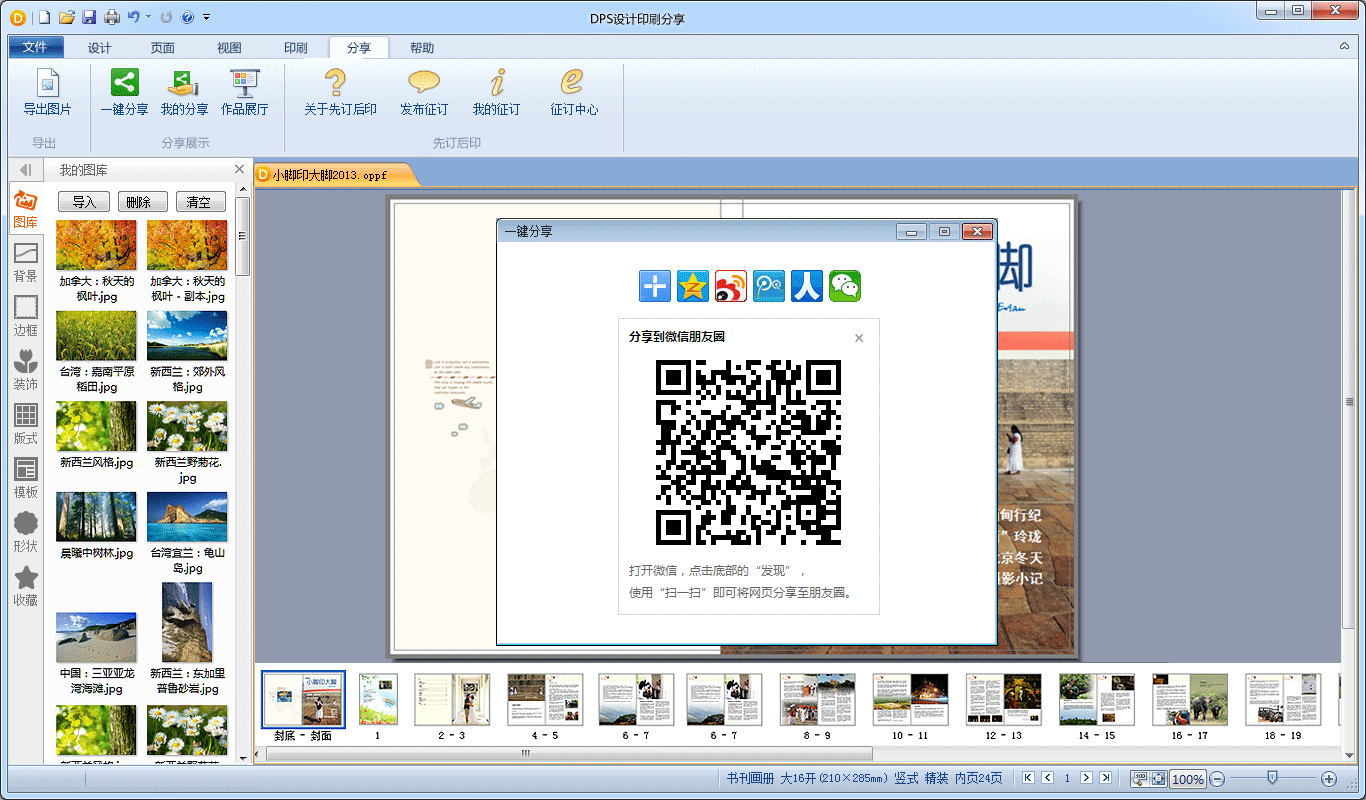Switch to the 页面 ribbon tab
This screenshot has height=800, width=1366.
pos(163,47)
